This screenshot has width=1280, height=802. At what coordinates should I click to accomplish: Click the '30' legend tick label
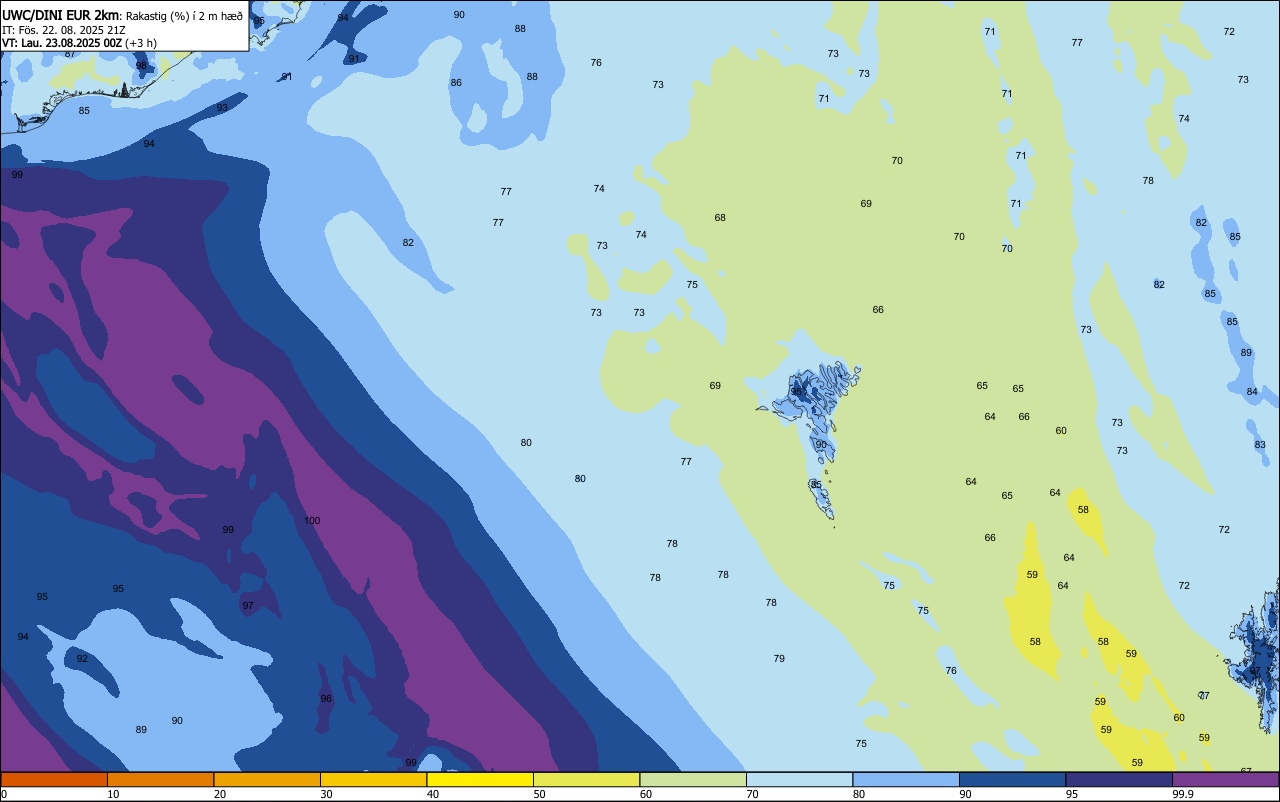(x=327, y=794)
